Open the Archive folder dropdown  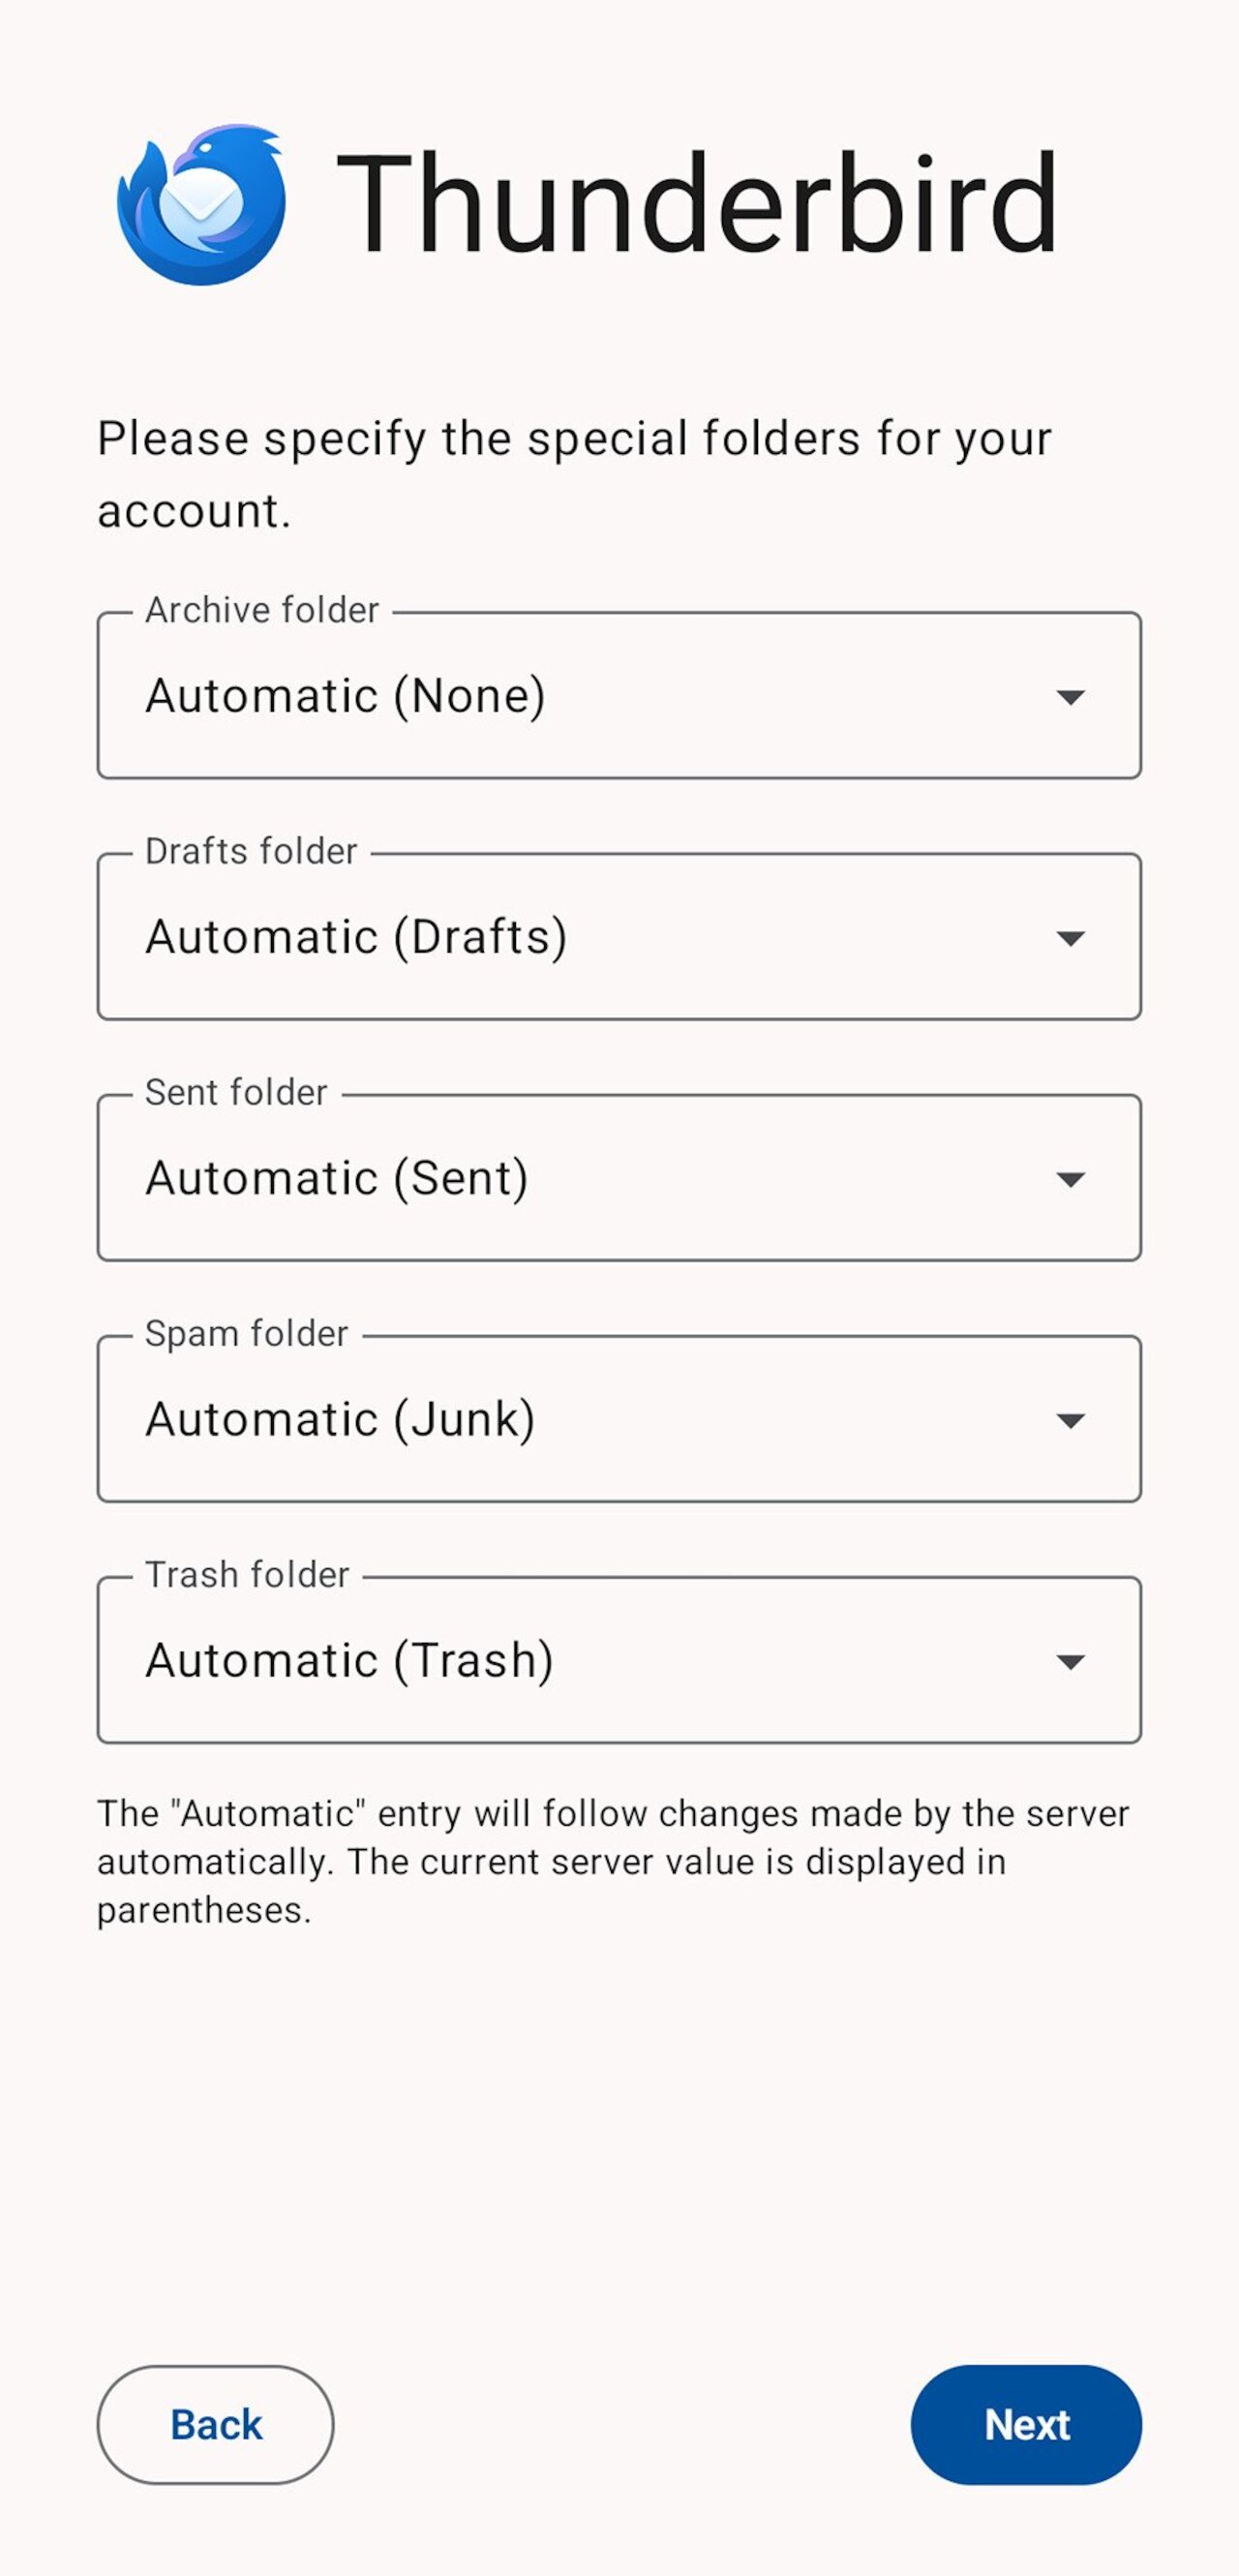tap(620, 697)
